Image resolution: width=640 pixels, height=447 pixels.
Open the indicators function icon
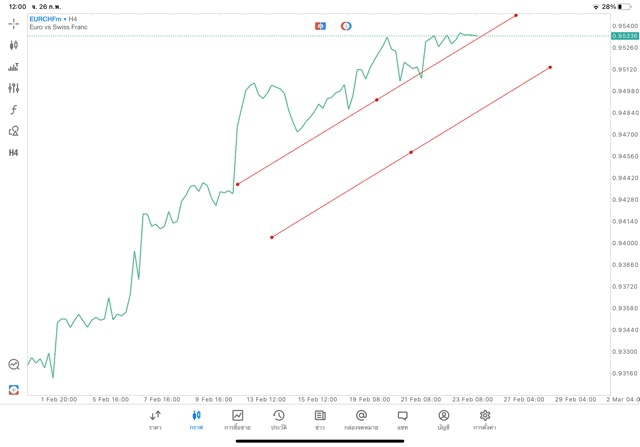coord(13,110)
